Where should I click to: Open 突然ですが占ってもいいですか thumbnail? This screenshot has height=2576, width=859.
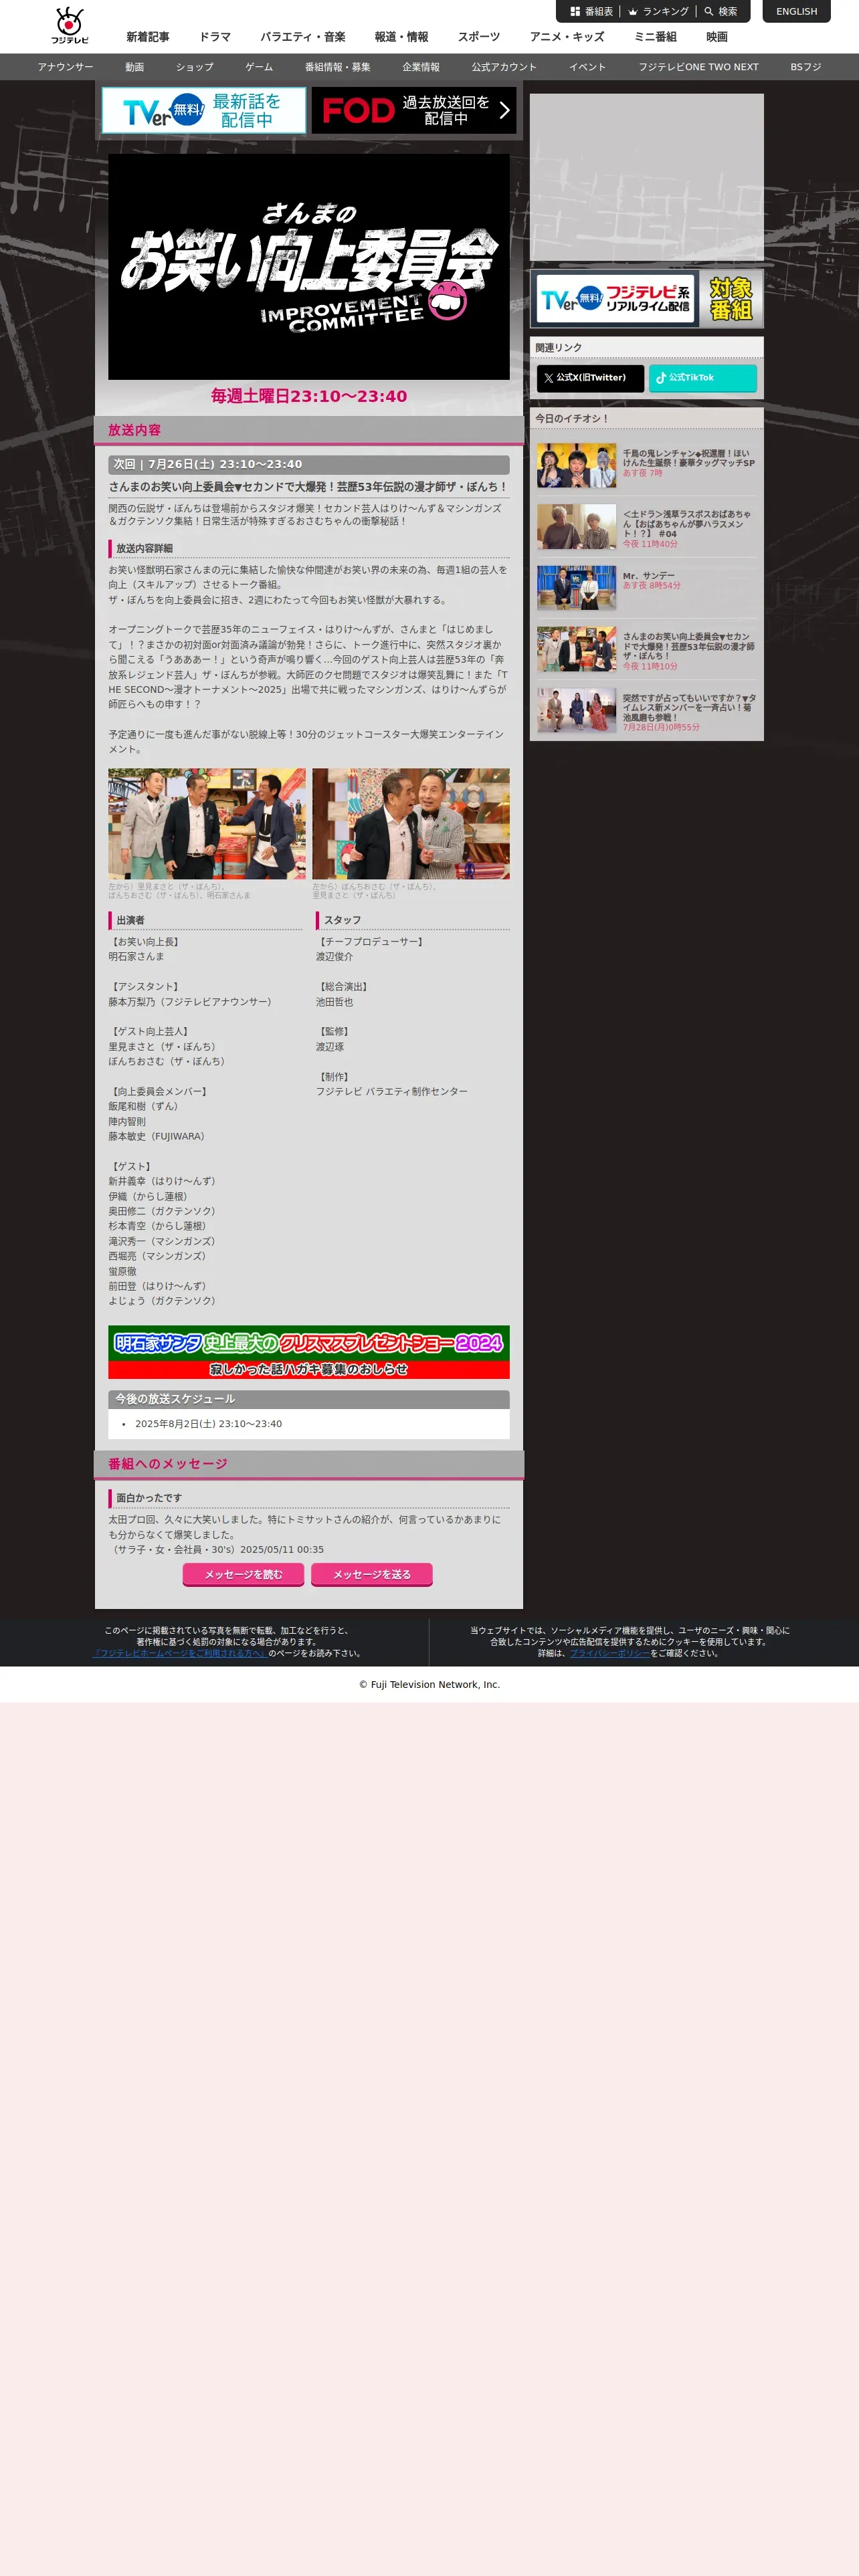click(577, 710)
